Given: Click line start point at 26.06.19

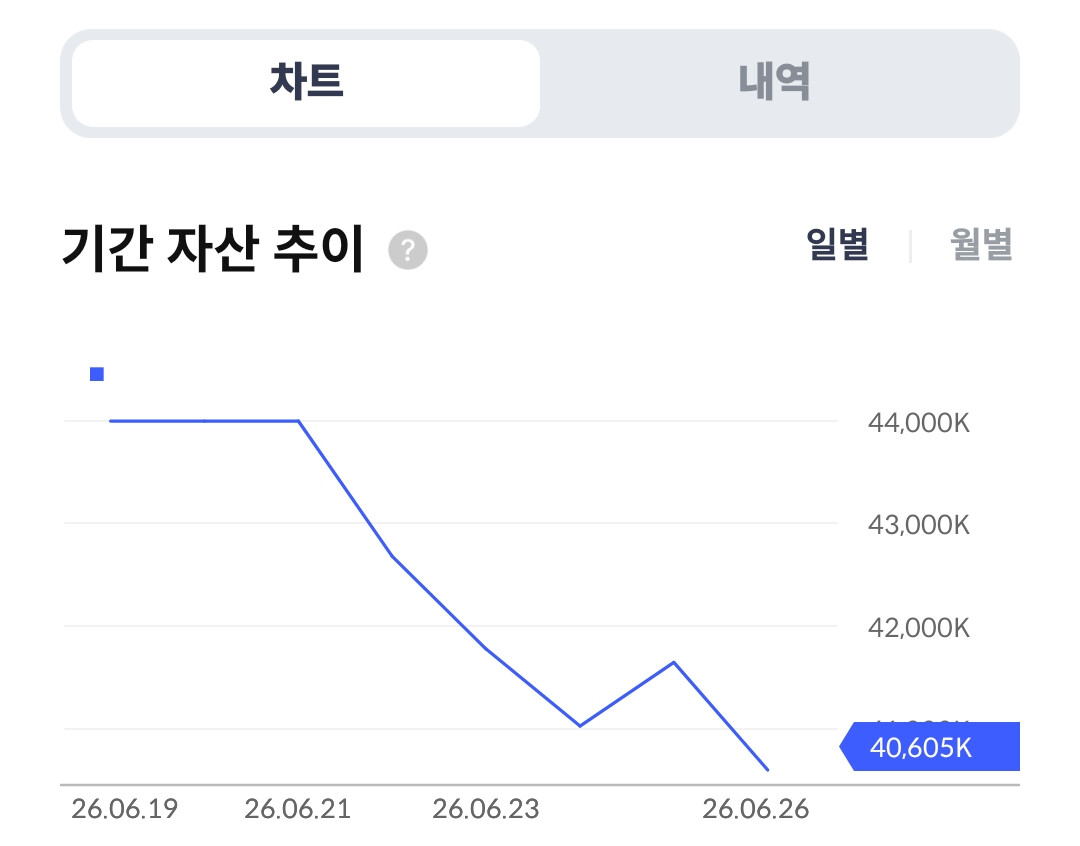Looking at the screenshot, I should (x=111, y=420).
